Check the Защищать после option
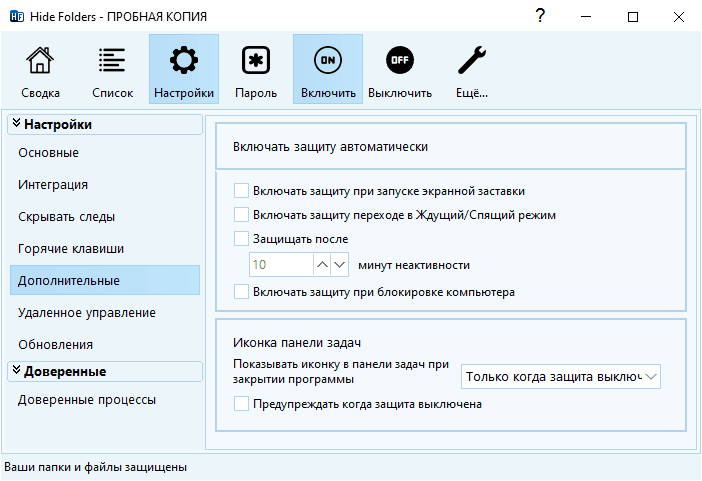 click(x=241, y=239)
